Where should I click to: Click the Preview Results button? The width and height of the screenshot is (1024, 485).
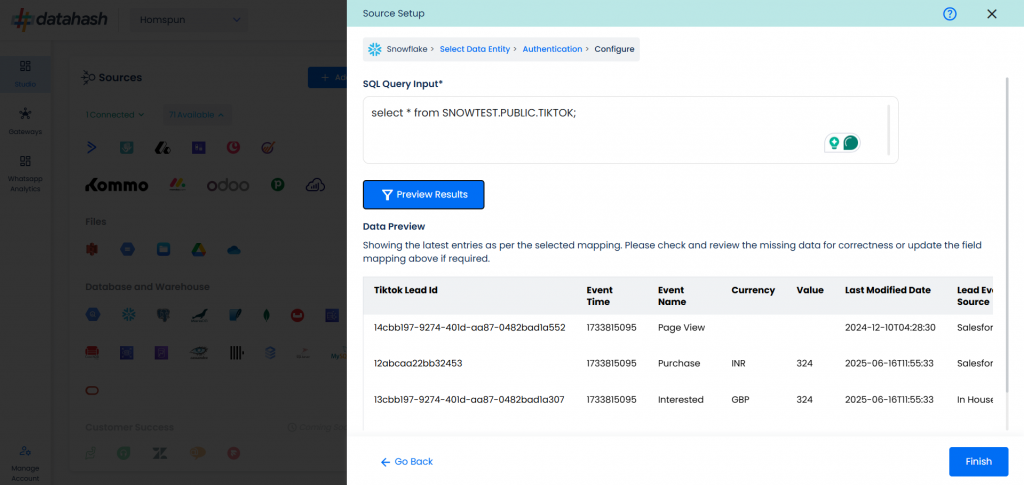coord(424,195)
